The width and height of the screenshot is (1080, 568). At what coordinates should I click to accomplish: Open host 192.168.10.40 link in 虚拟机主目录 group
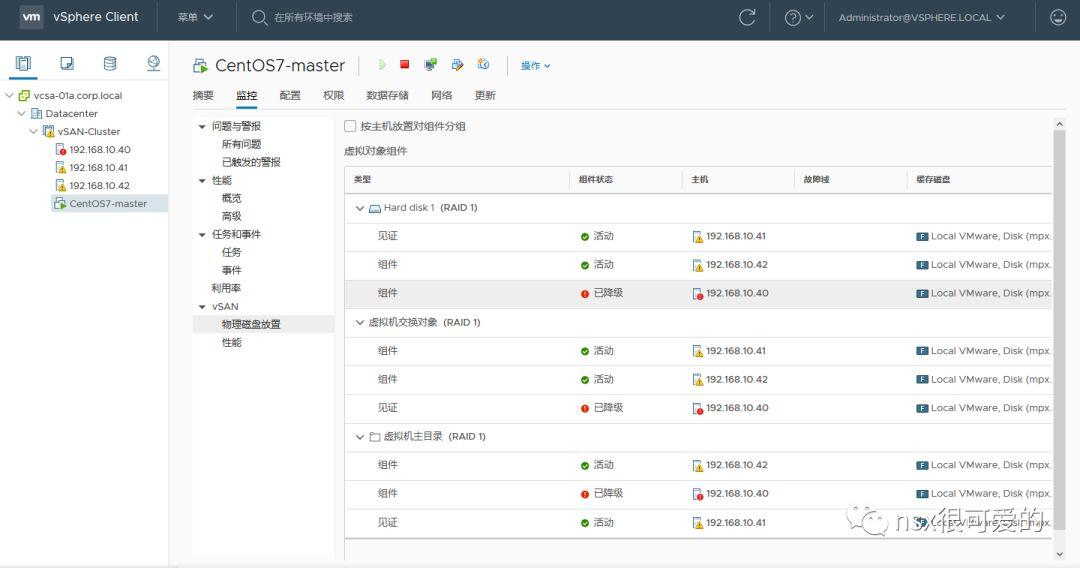(737, 494)
